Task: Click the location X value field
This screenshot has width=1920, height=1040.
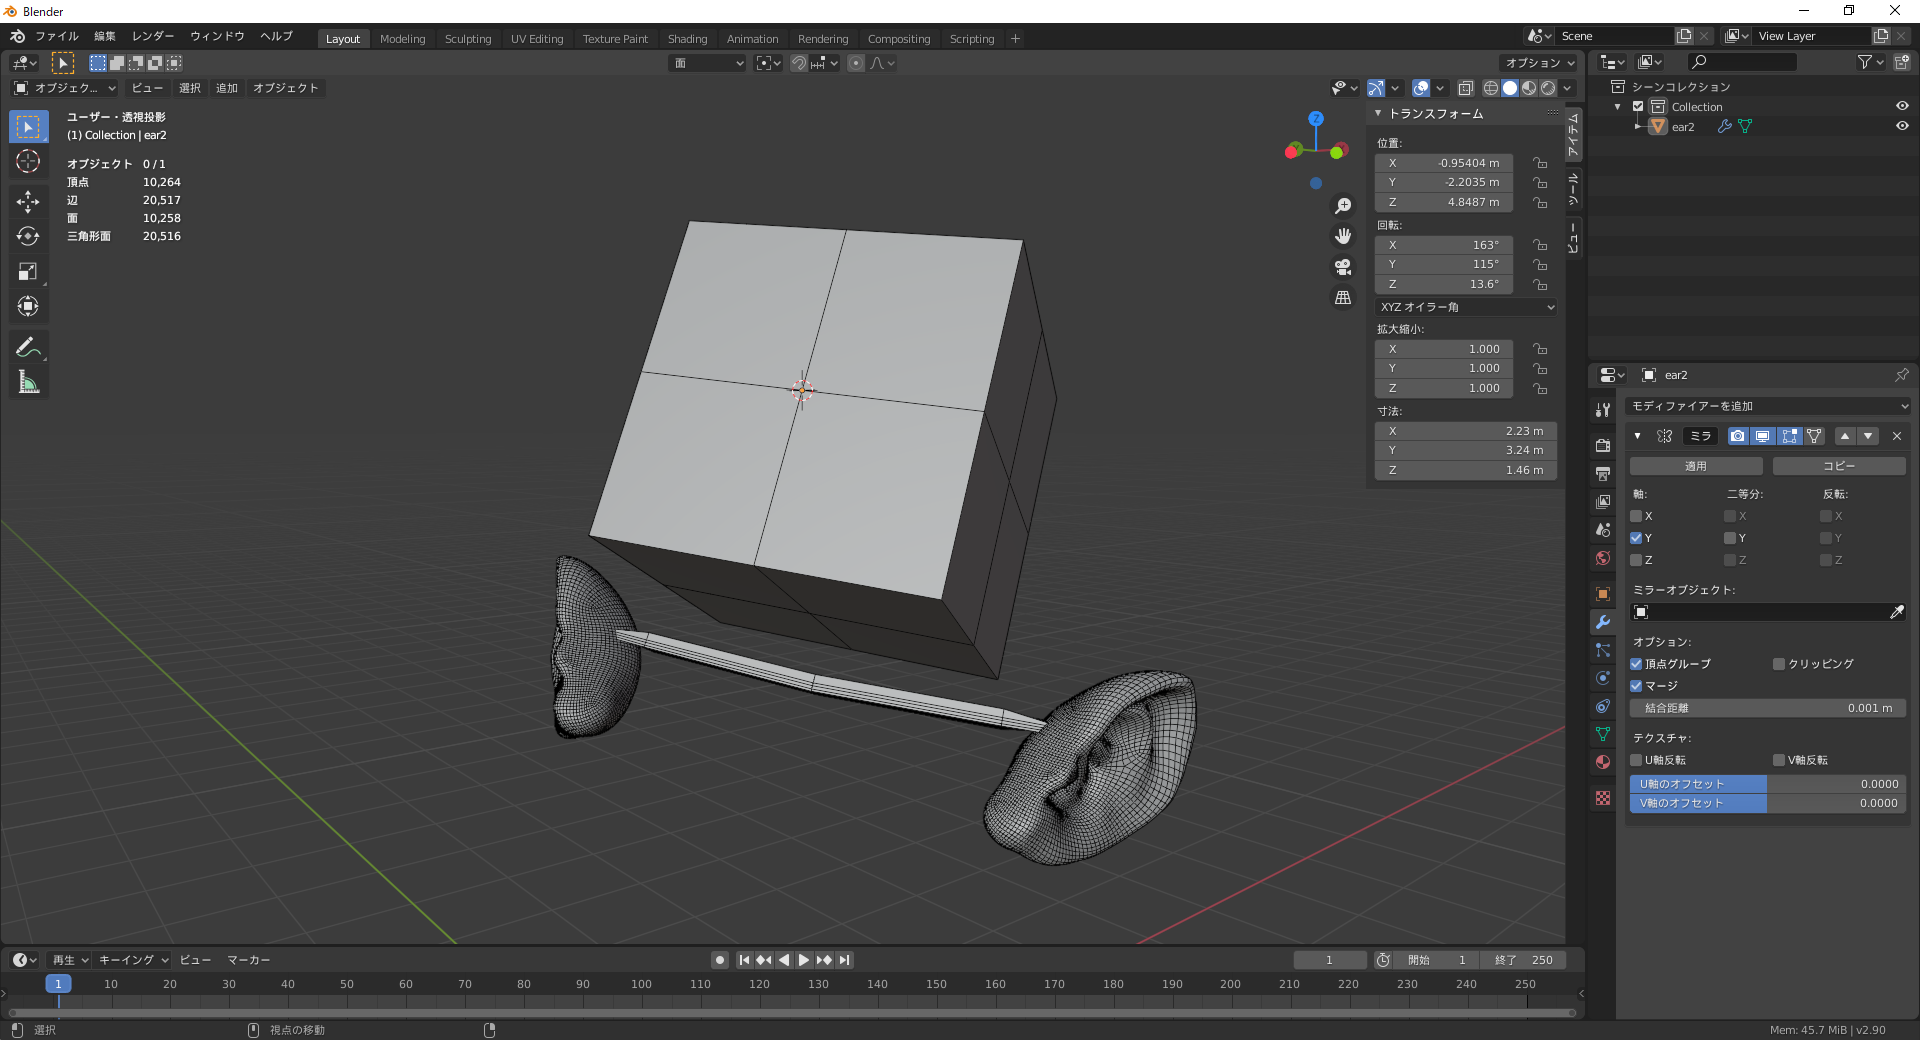Action: (x=1444, y=163)
